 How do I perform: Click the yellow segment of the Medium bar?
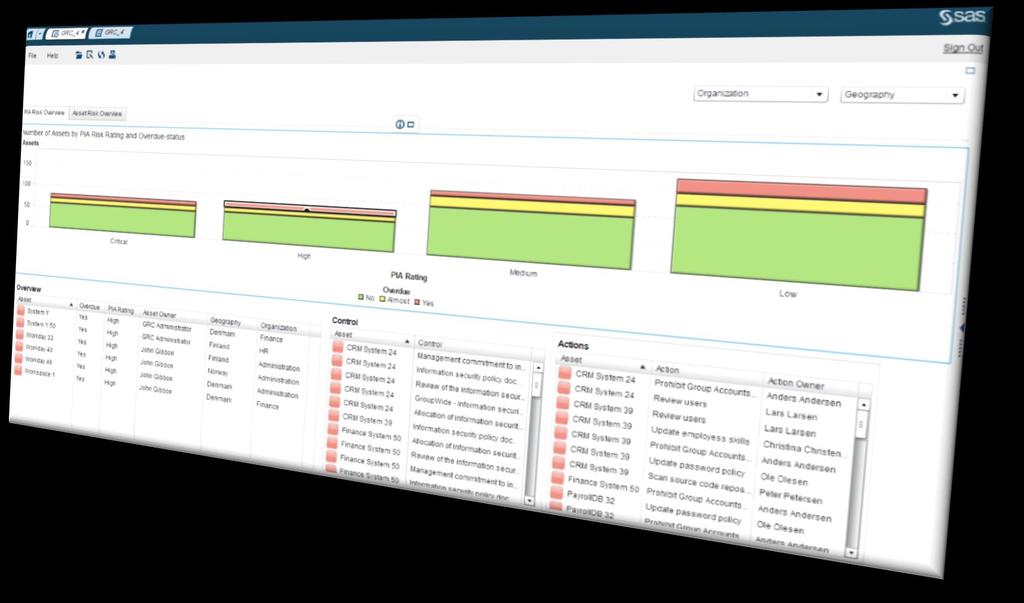click(532, 206)
